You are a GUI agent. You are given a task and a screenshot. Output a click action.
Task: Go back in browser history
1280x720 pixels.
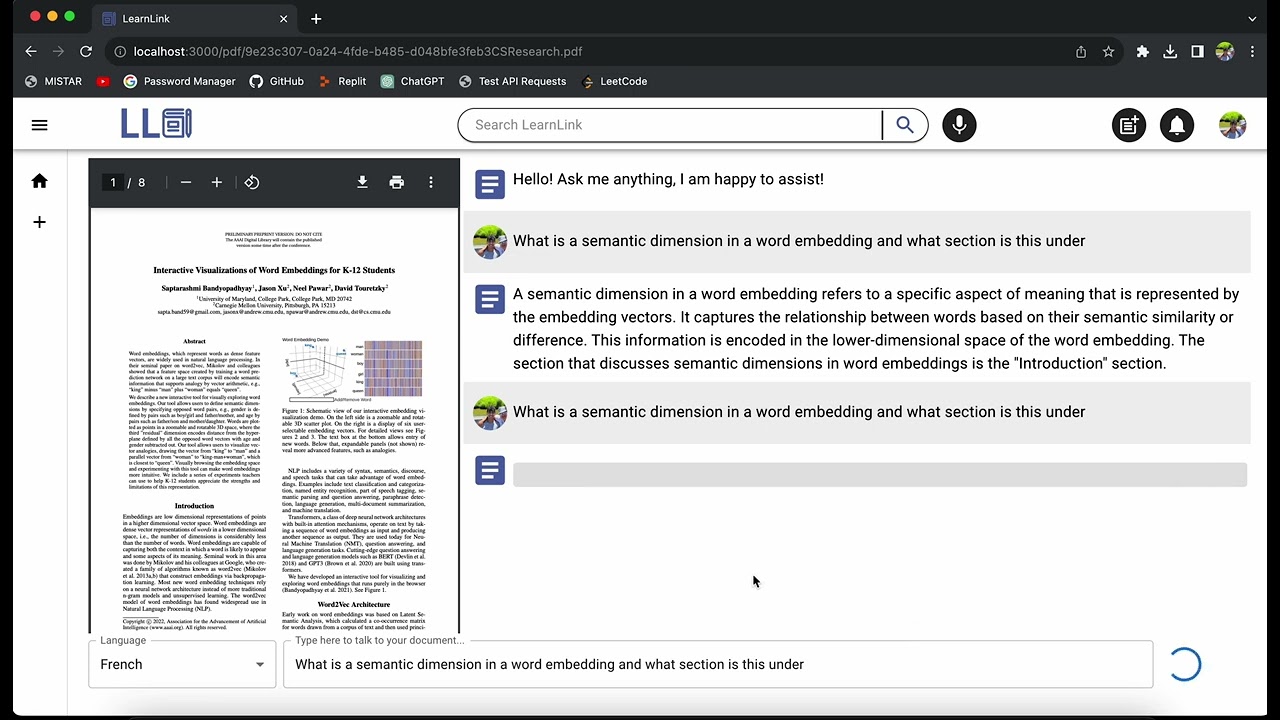coord(31,51)
